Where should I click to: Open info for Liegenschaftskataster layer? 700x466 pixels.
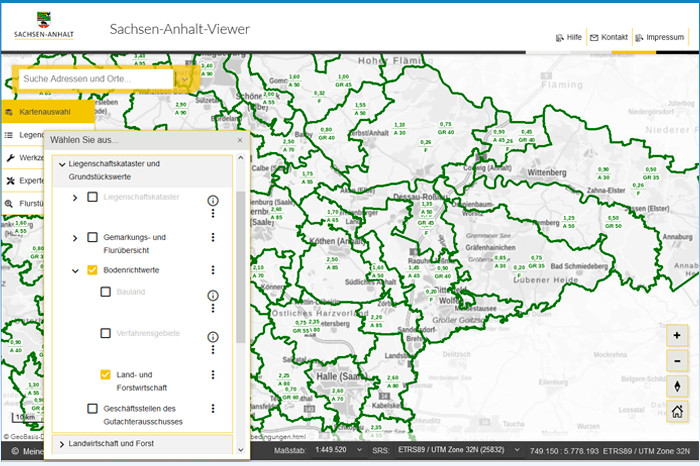tap(213, 201)
